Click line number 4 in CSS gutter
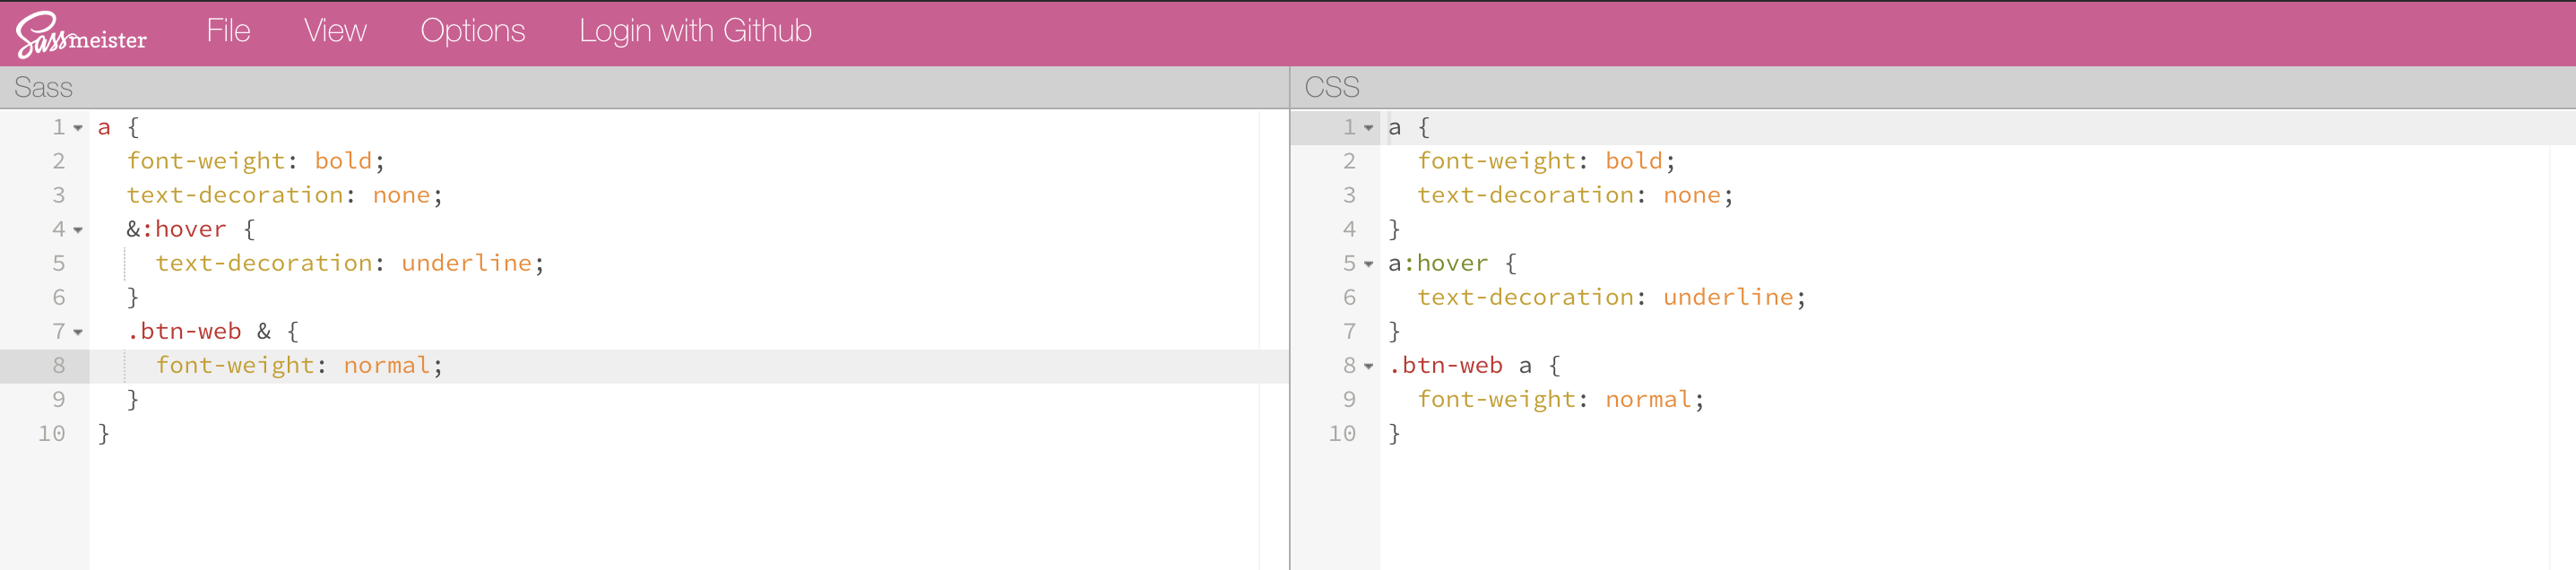This screenshot has width=2576, height=570. pos(1349,229)
